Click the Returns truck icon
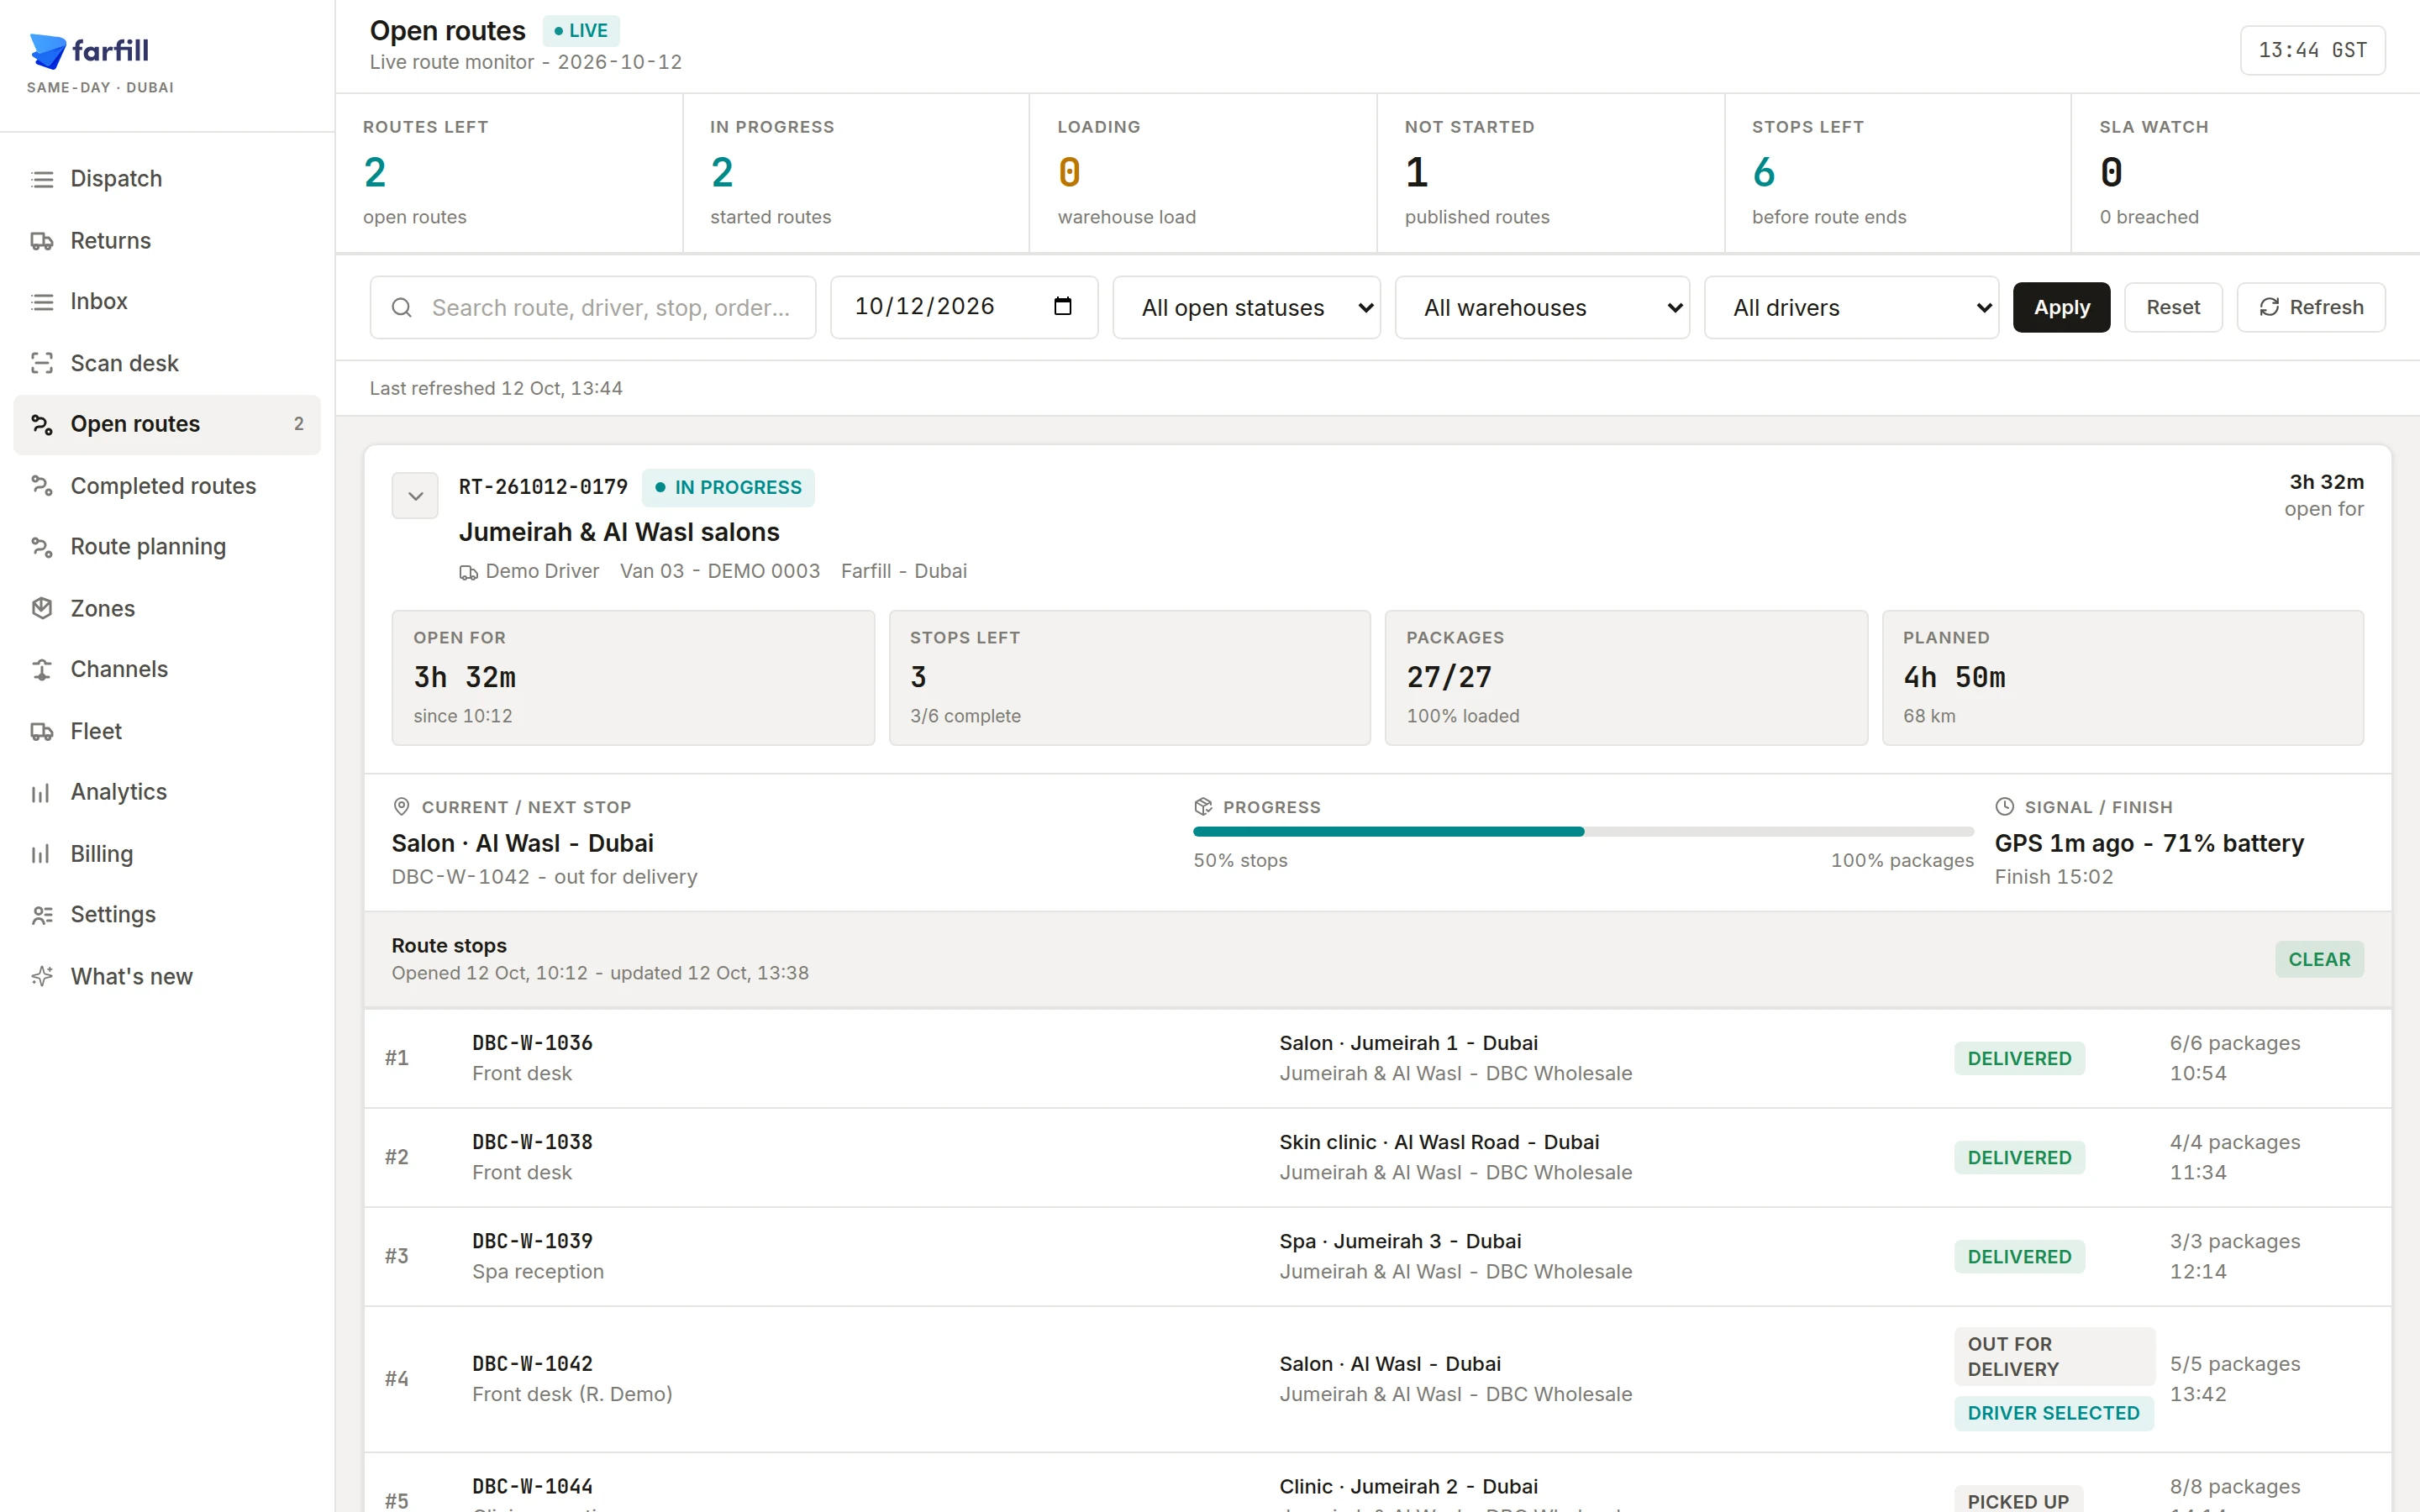 [x=41, y=241]
